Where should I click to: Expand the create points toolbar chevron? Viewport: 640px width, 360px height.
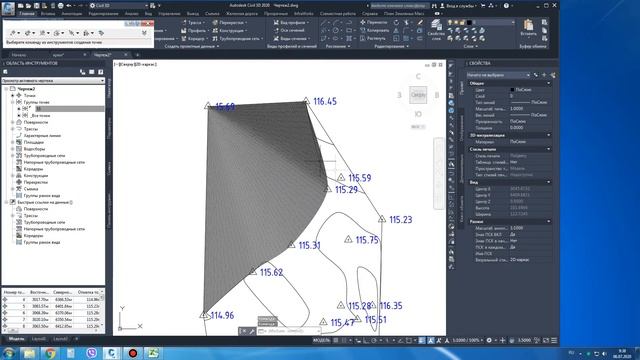[x=144, y=33]
